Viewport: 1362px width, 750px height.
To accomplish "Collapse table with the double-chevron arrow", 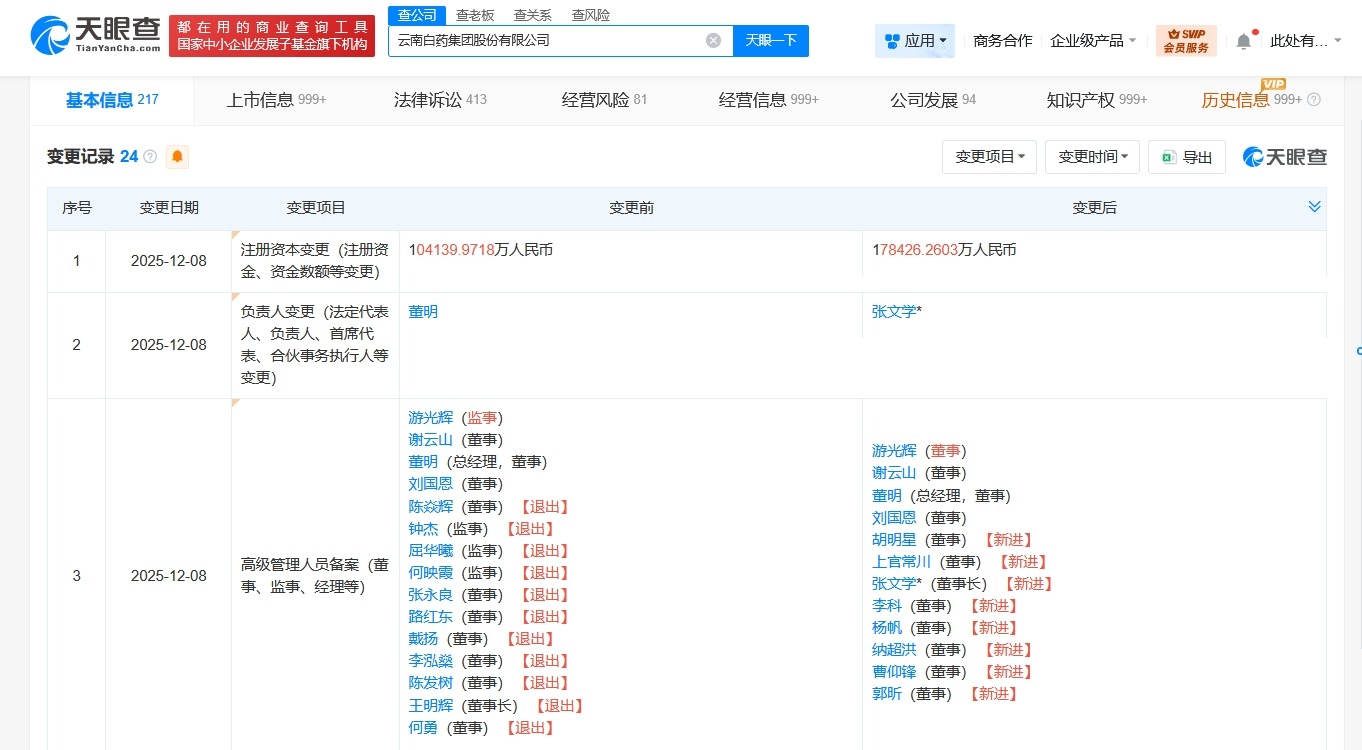I will pos(1312,206).
